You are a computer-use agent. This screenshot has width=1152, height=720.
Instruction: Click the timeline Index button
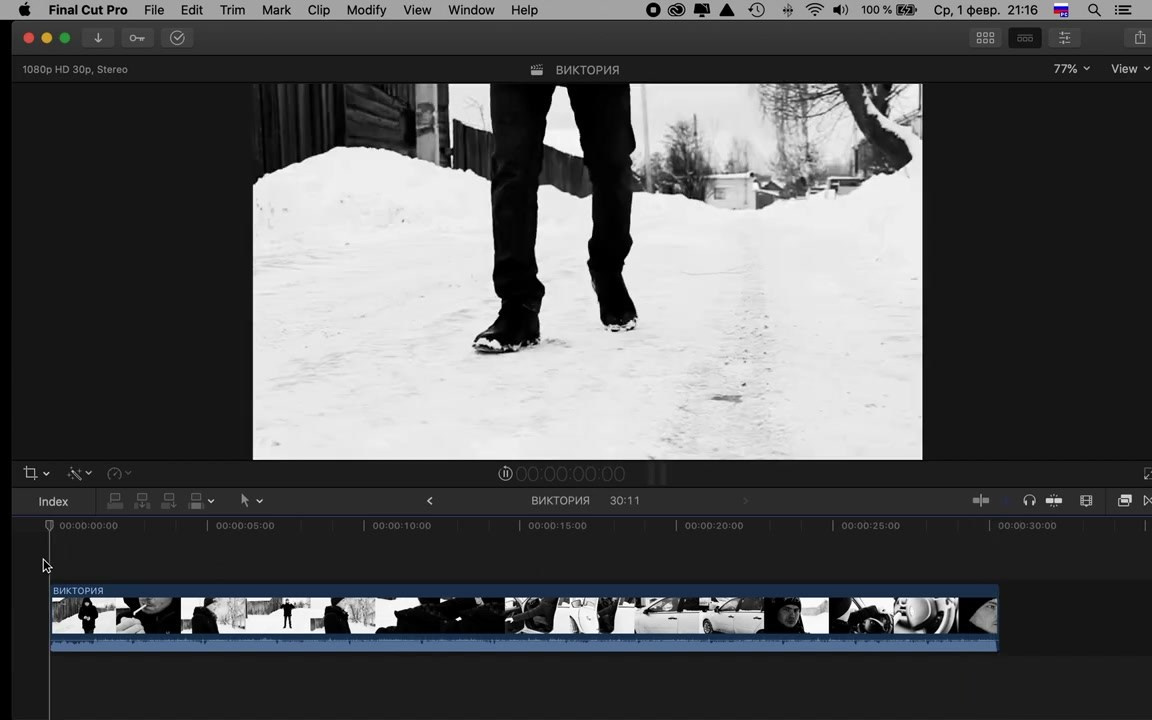point(53,501)
